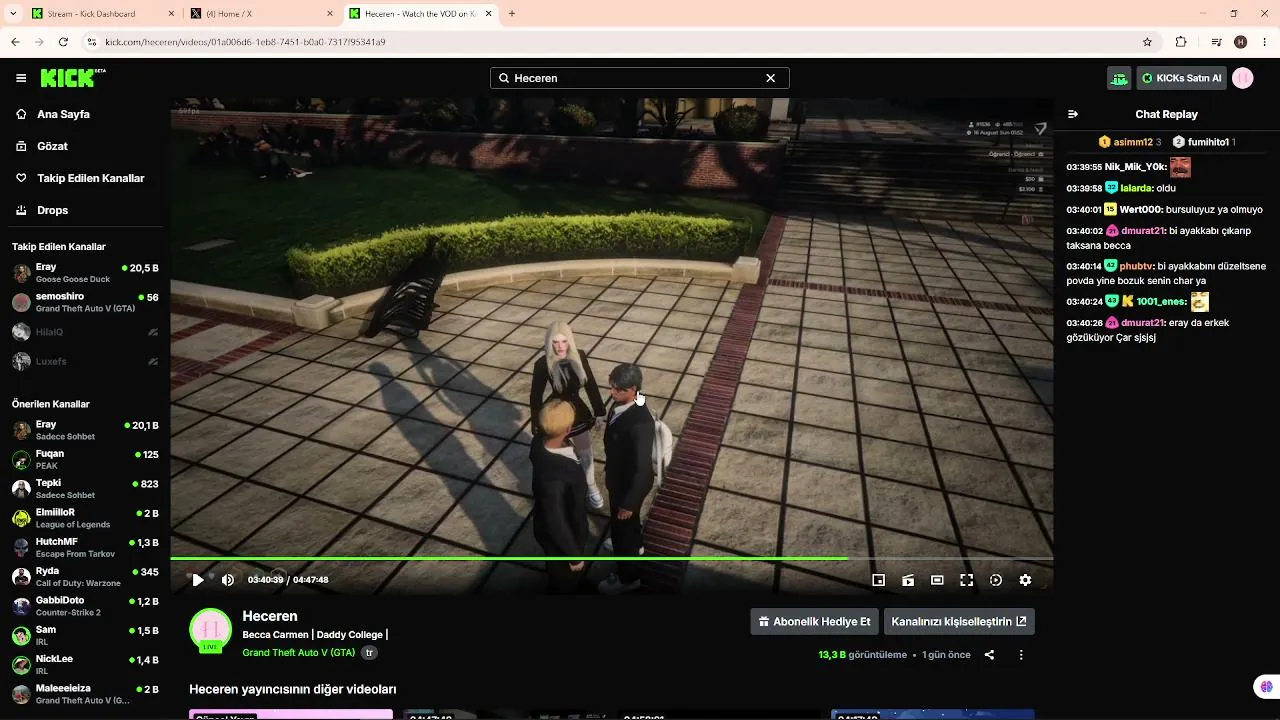Click Kanalınızı kişiselleştirin button
This screenshot has width=1280, height=720.
click(x=959, y=622)
